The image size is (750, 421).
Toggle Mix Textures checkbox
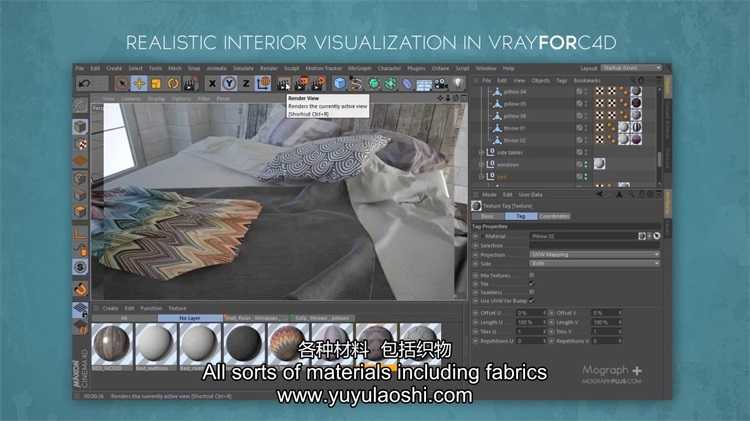(x=532, y=276)
